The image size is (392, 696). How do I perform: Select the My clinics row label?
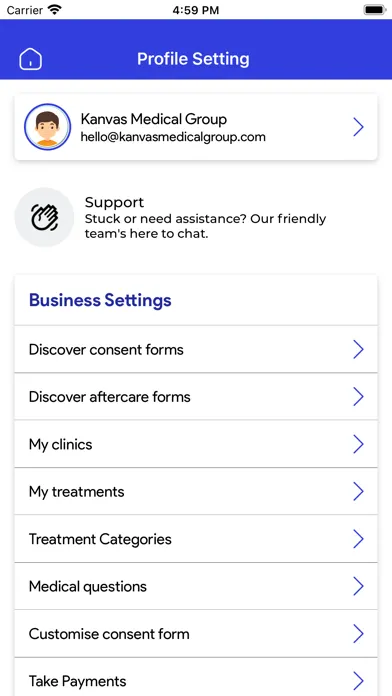[60, 445]
